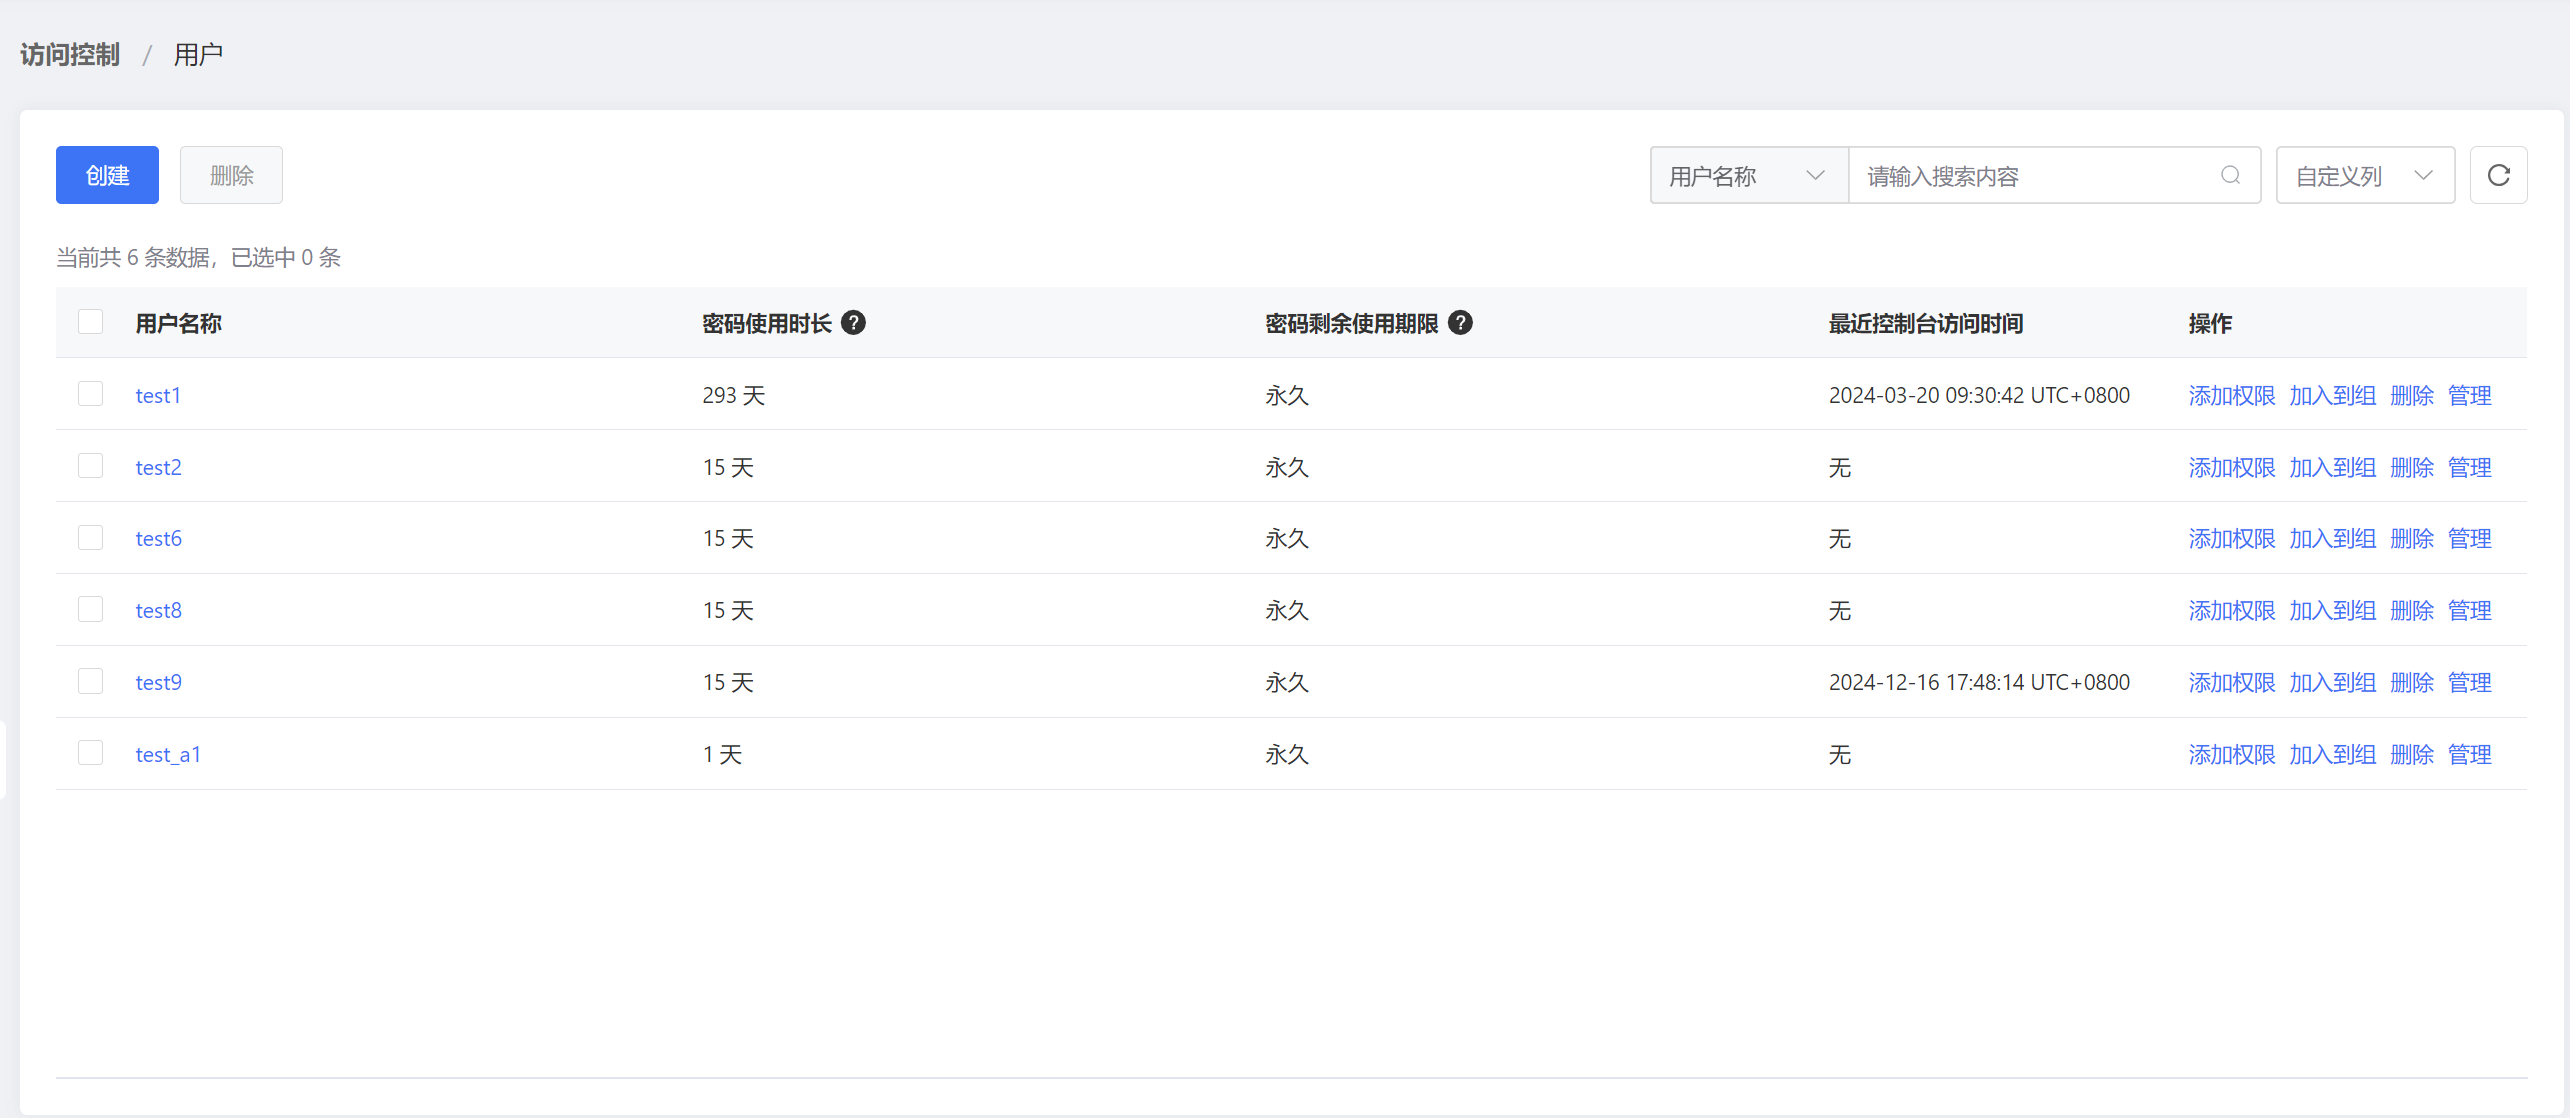This screenshot has width=2570, height=1118.
Task: Open user test2 details
Action: [x=158, y=467]
